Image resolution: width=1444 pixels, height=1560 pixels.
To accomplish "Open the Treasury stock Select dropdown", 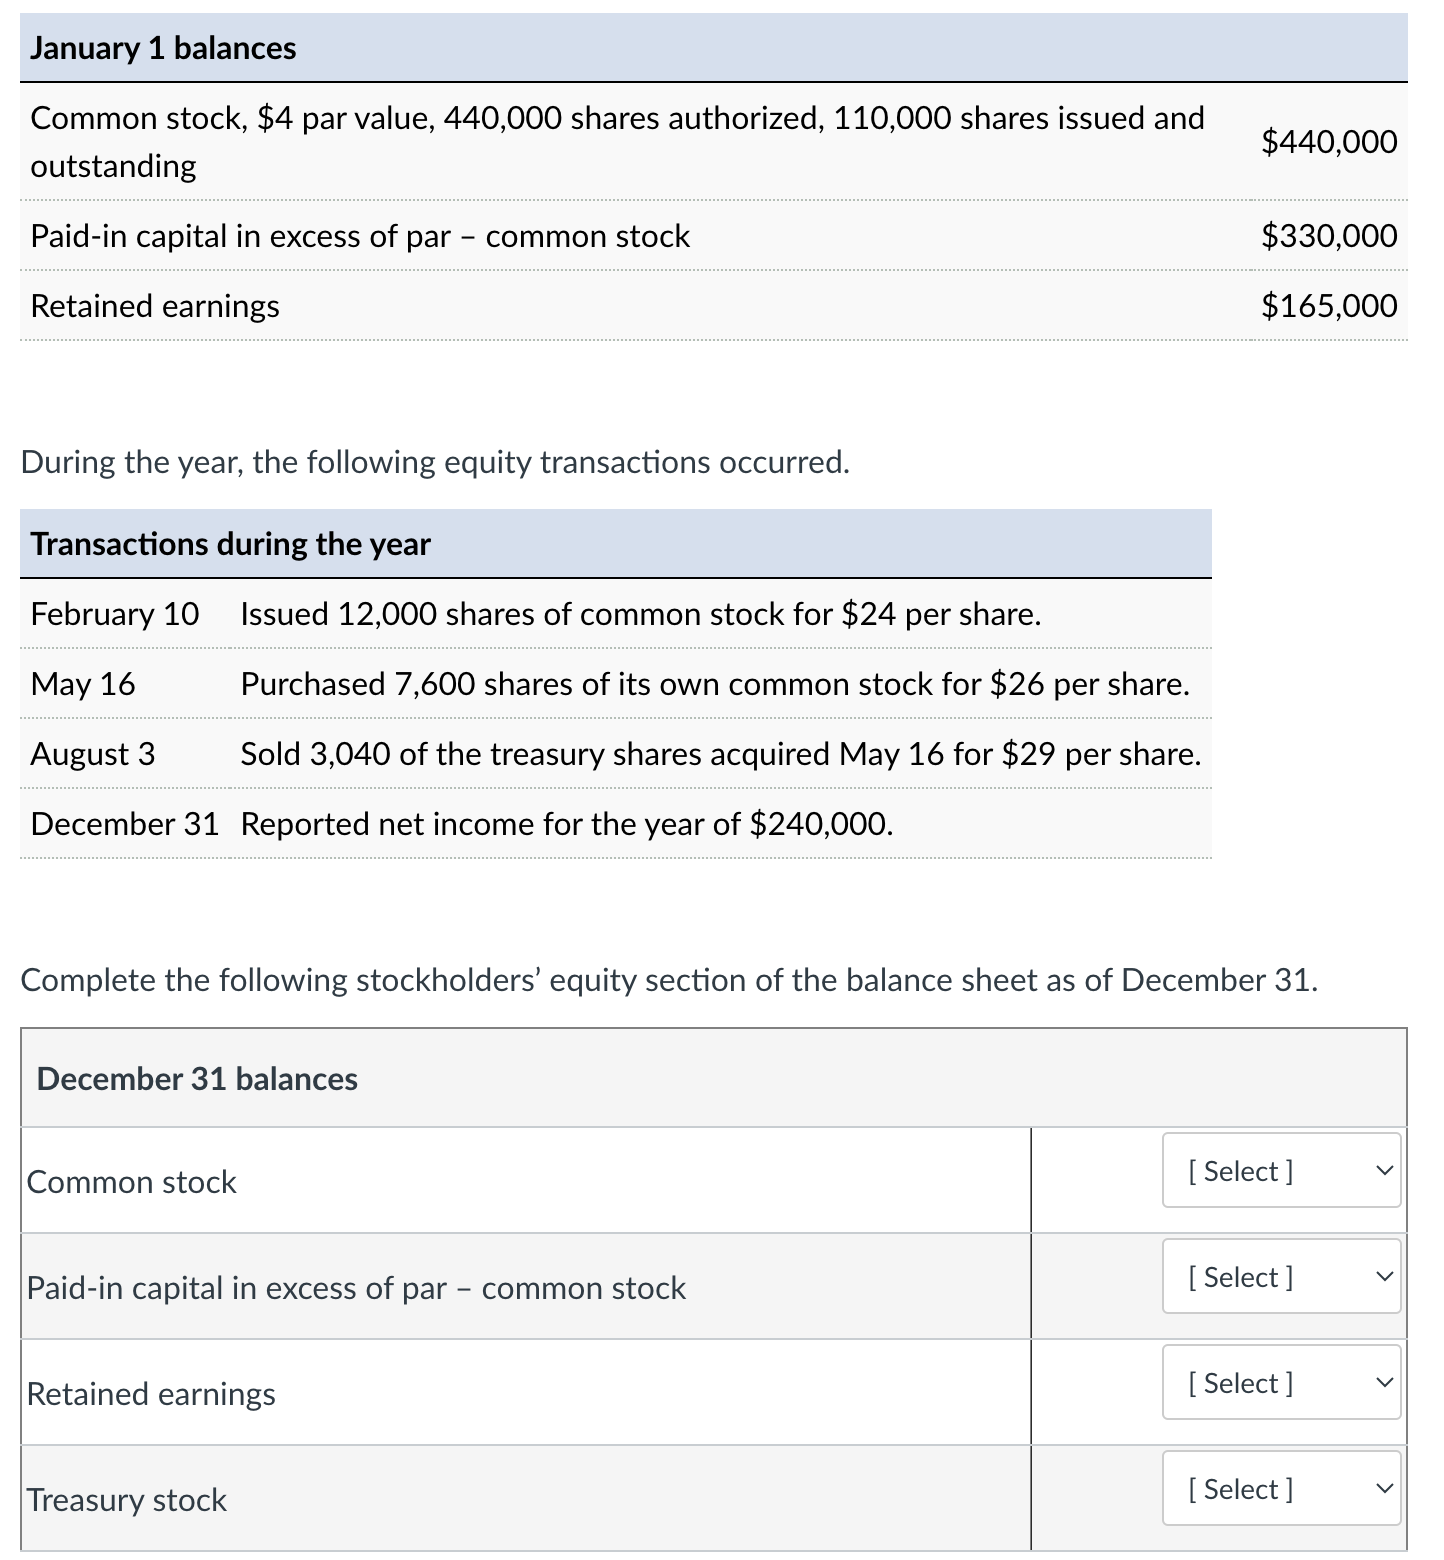I will pos(1280,1489).
